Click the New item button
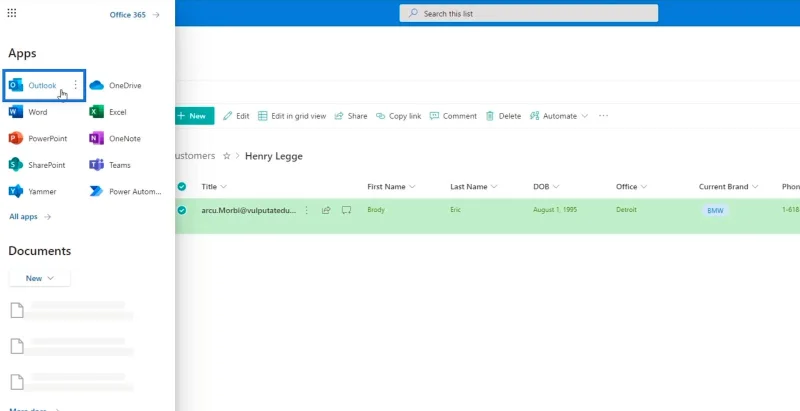The image size is (800, 411). 194,116
